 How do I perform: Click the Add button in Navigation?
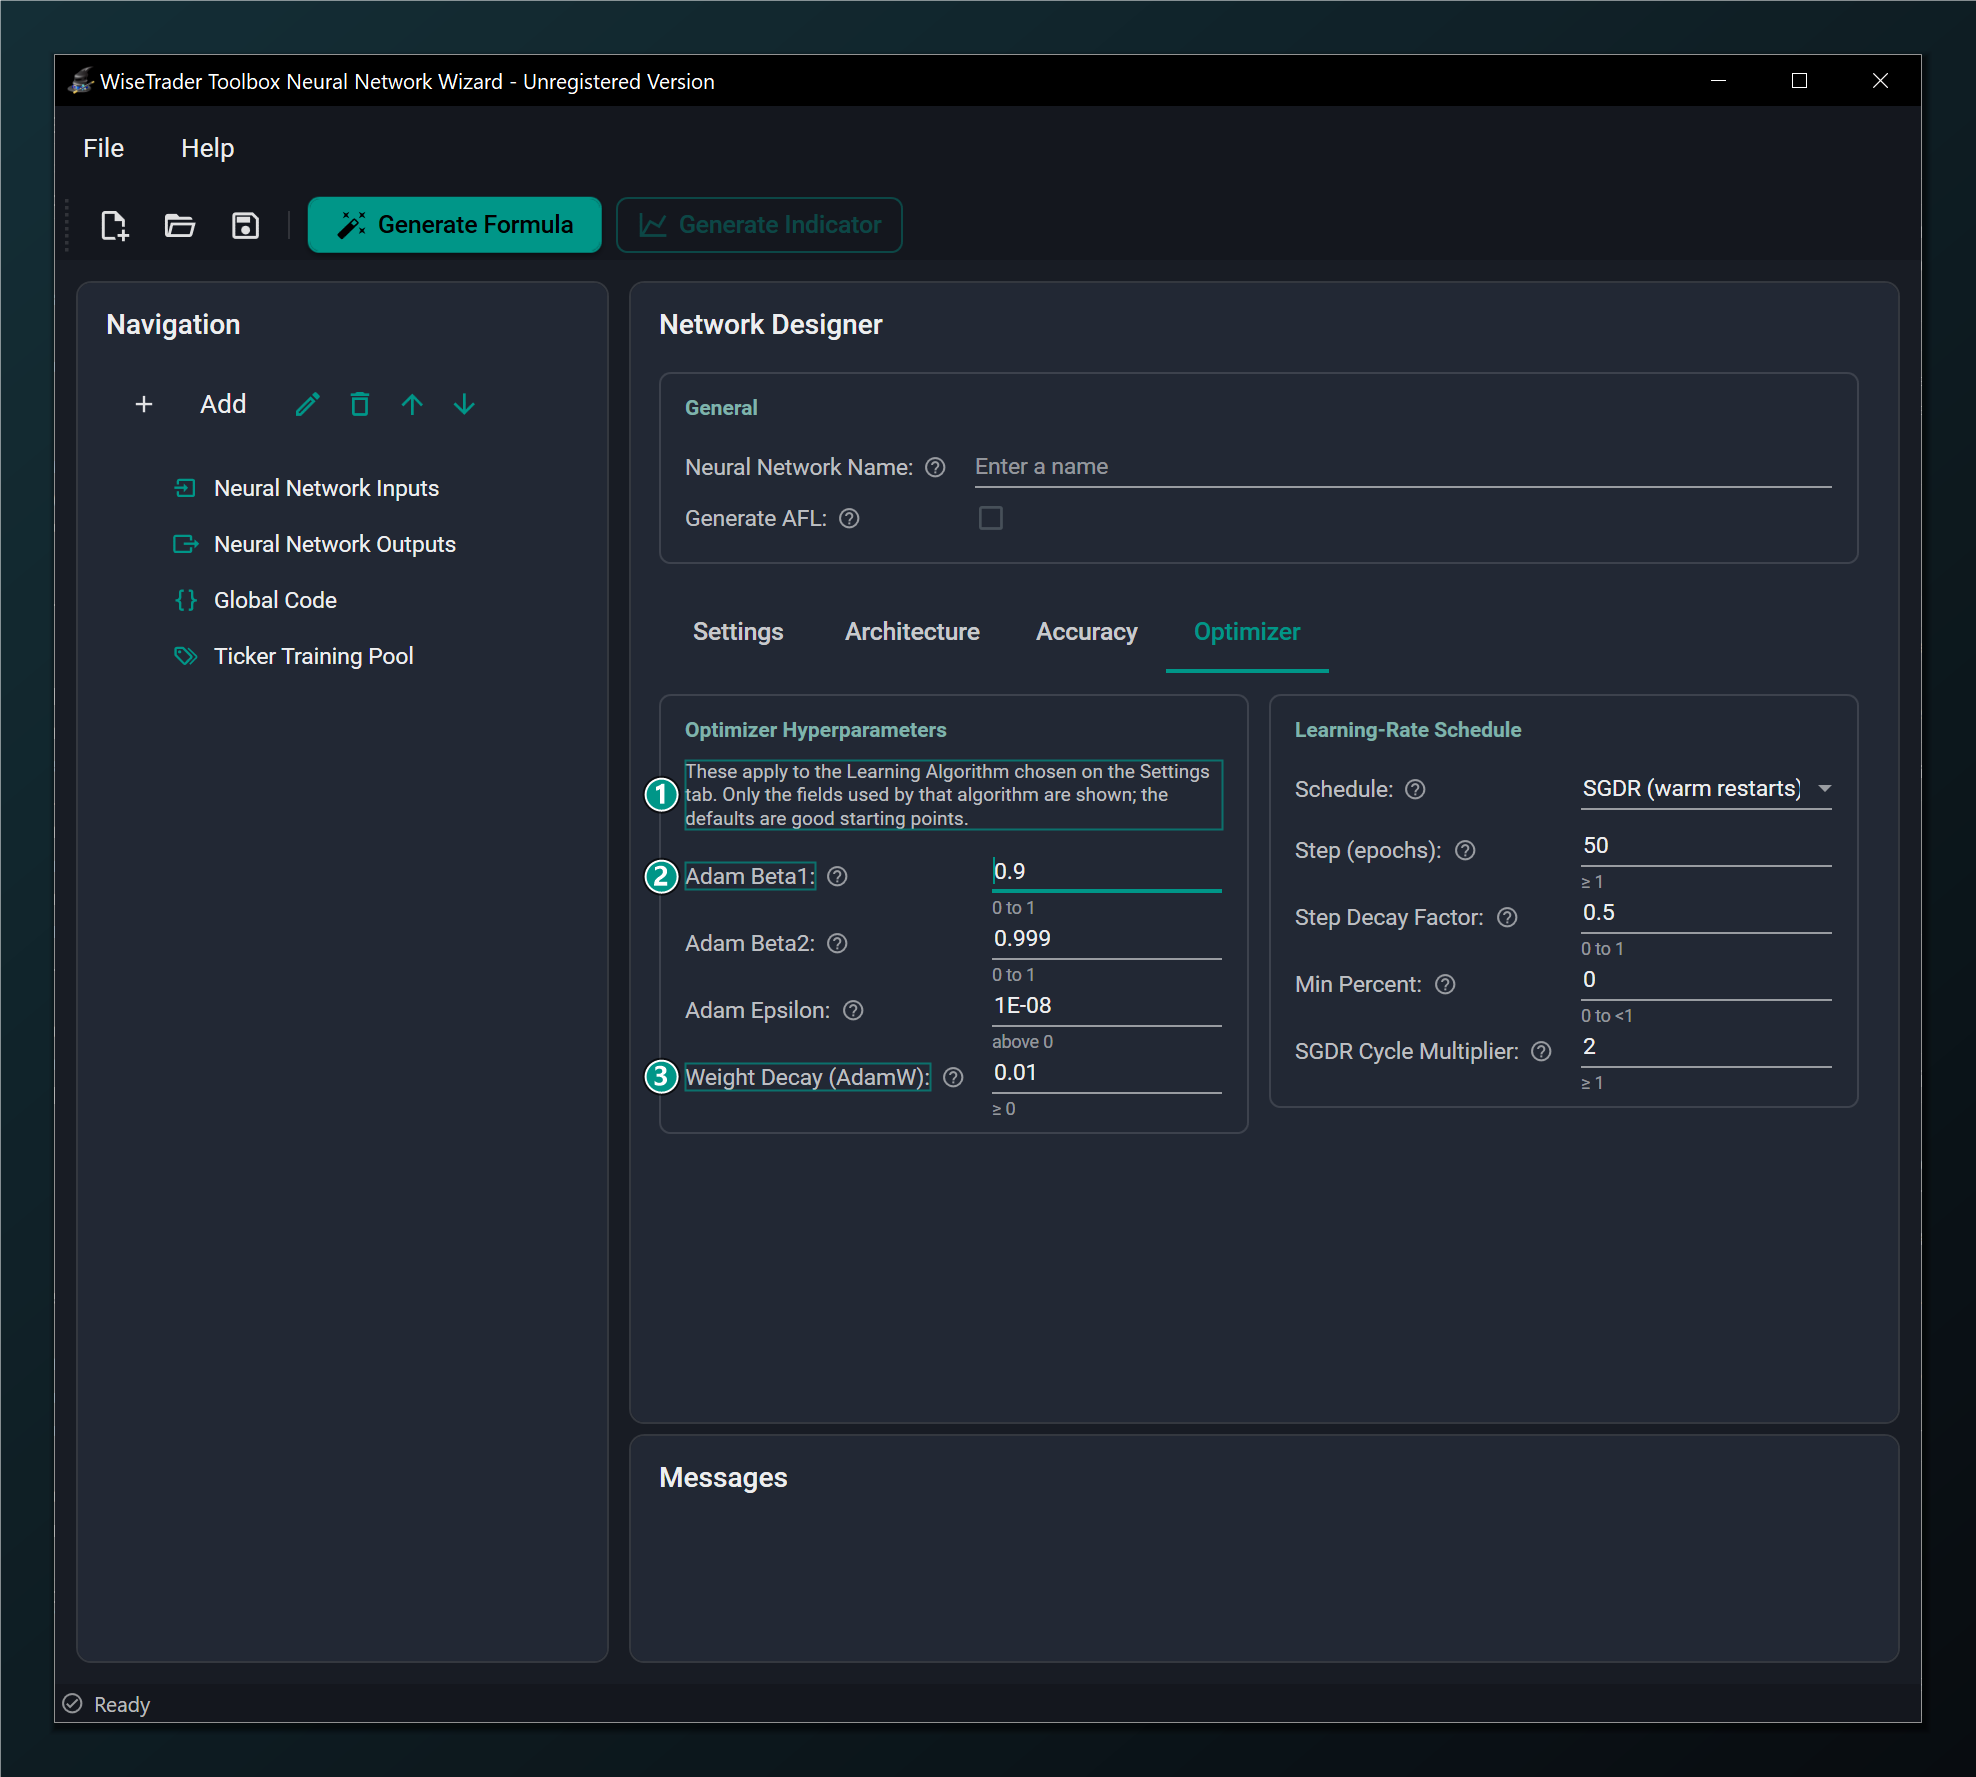point(191,404)
